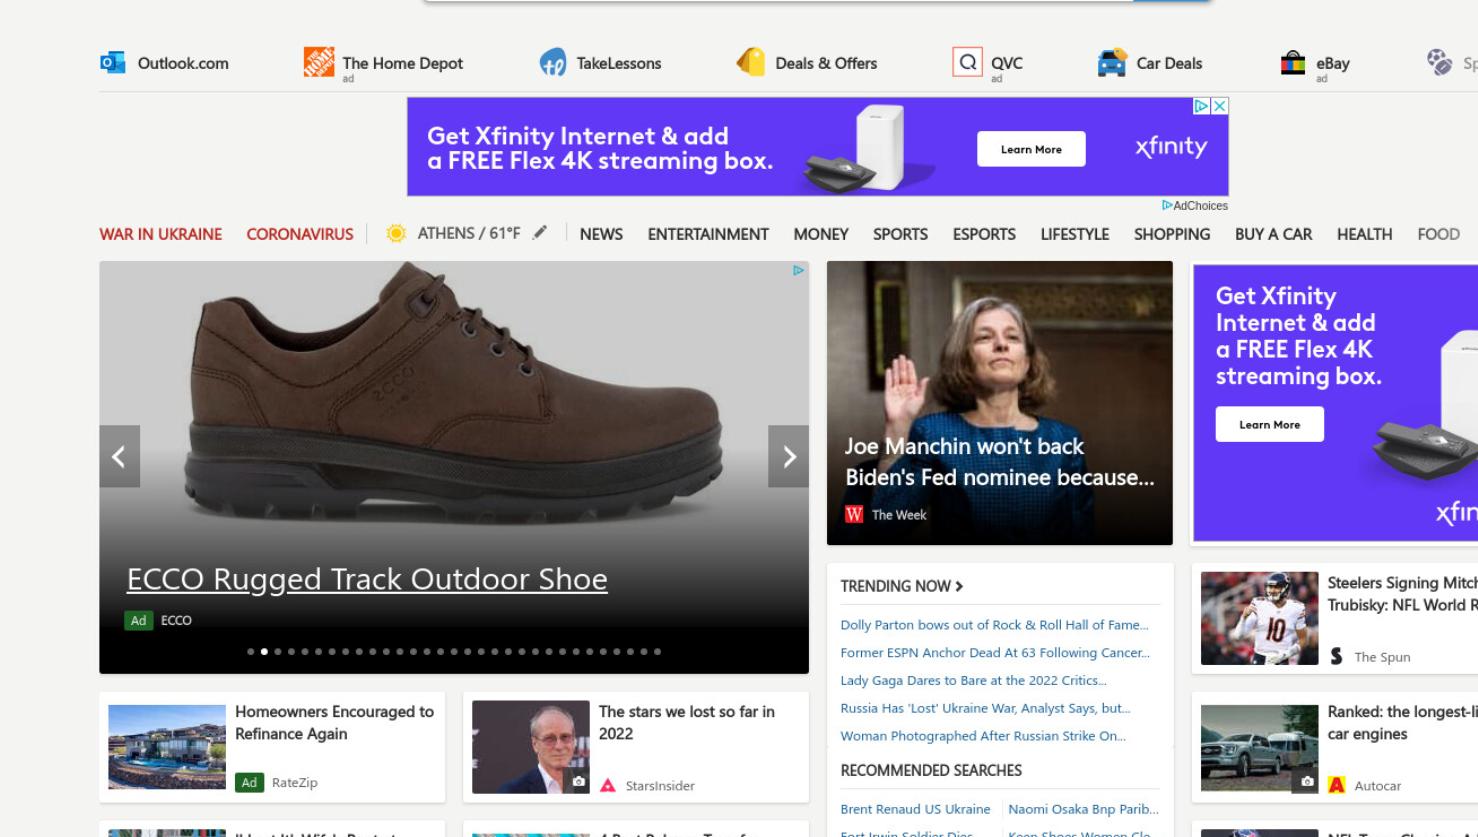
Task: Switch to the Sports section
Action: tap(900, 234)
